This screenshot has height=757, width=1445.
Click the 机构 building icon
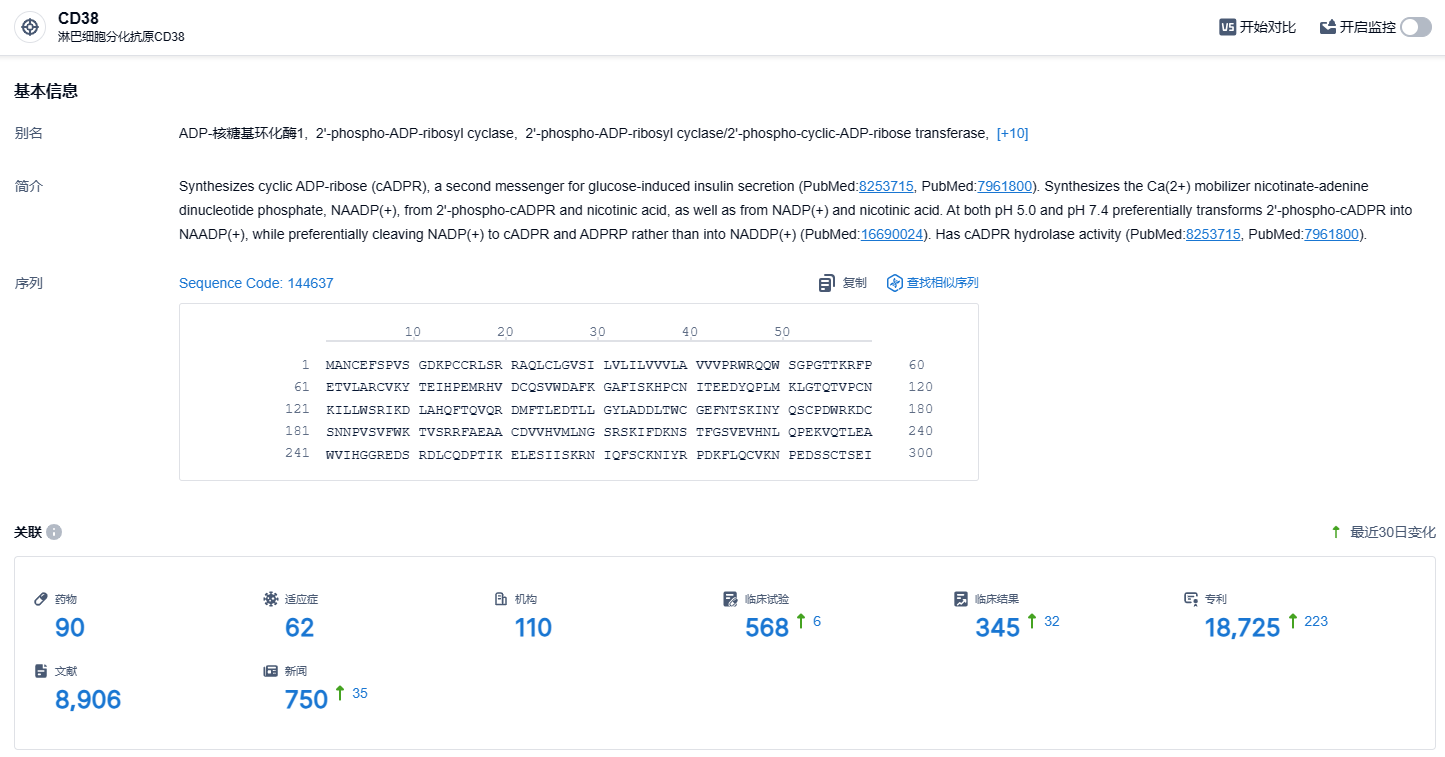501,599
